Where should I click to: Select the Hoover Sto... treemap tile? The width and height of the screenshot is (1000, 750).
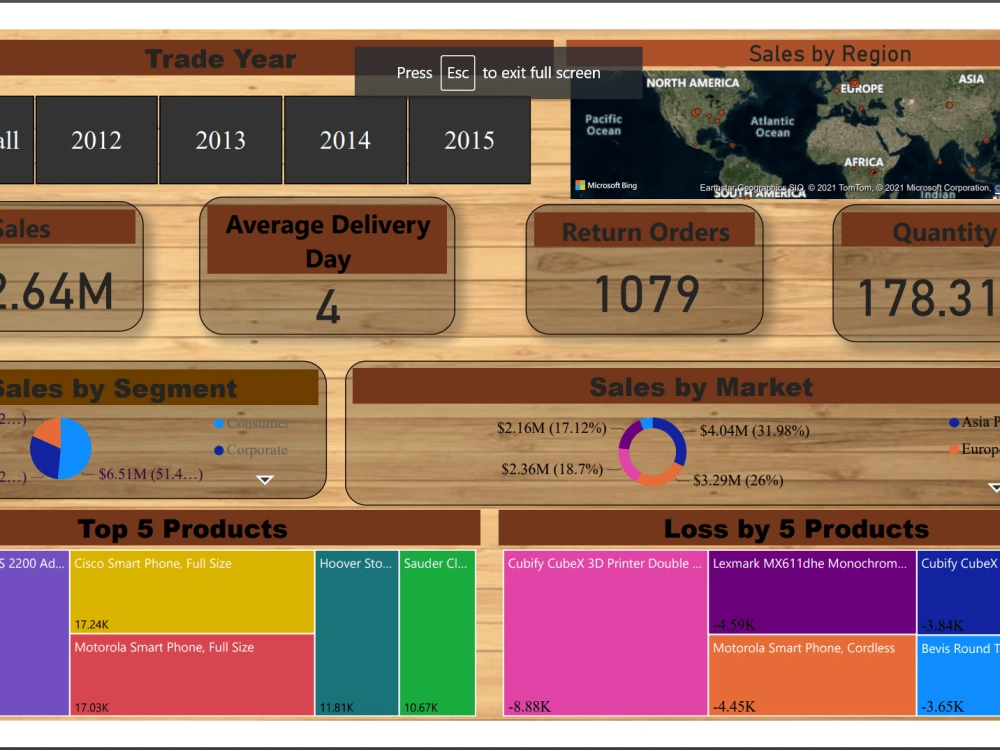click(357, 633)
